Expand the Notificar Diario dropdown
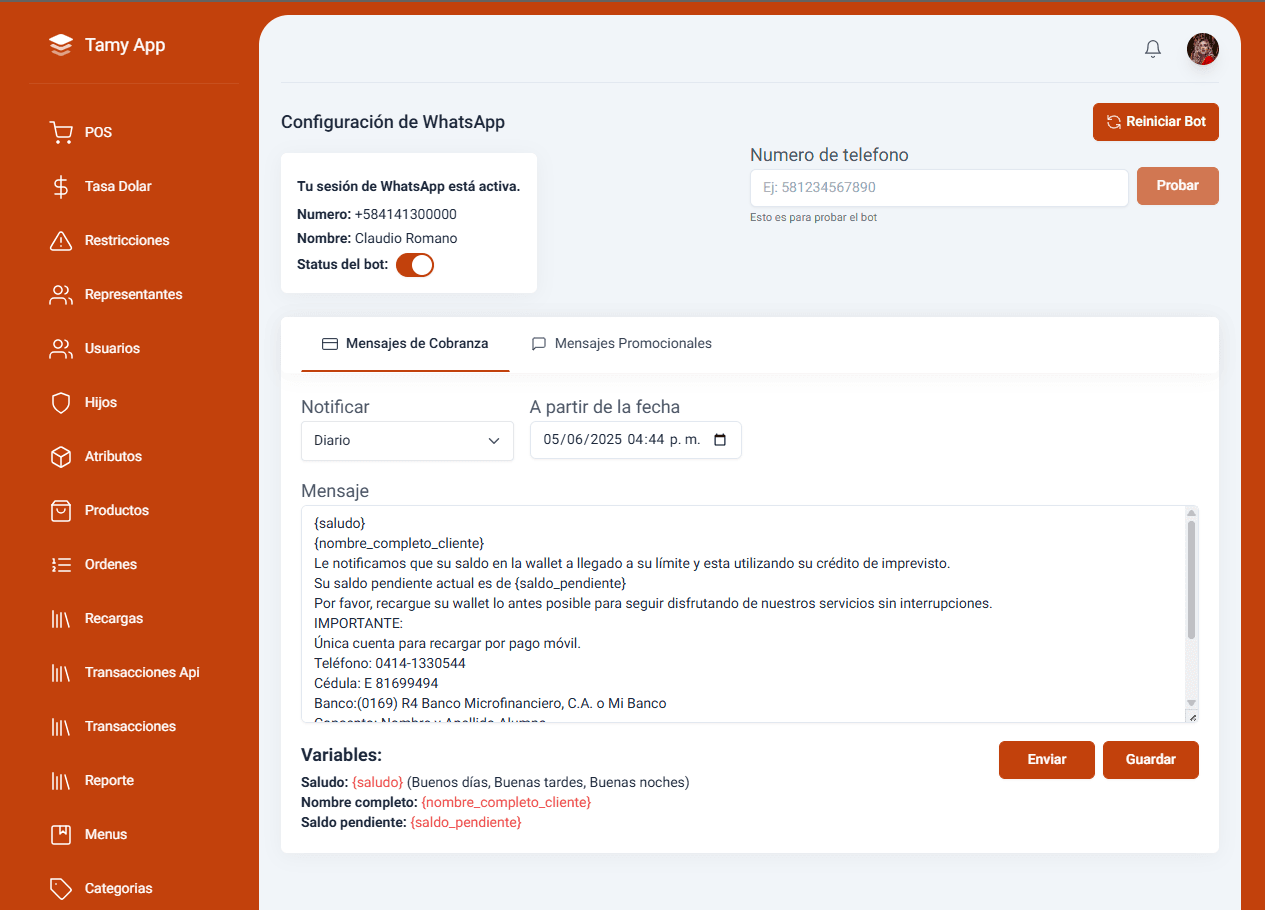 pyautogui.click(x=407, y=440)
